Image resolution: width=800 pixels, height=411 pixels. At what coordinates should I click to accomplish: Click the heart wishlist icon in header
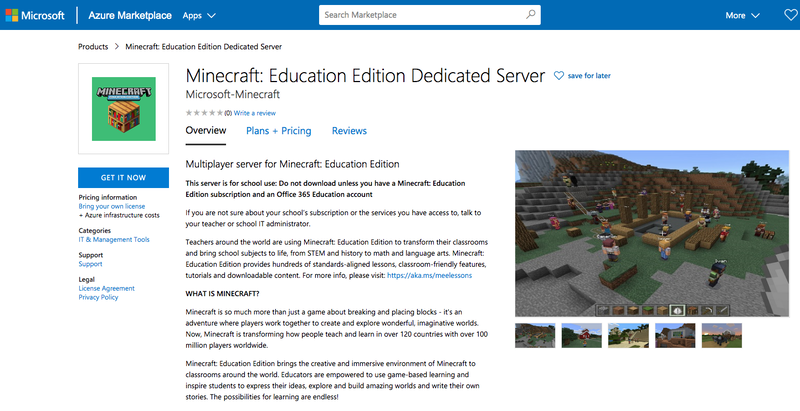point(791,15)
